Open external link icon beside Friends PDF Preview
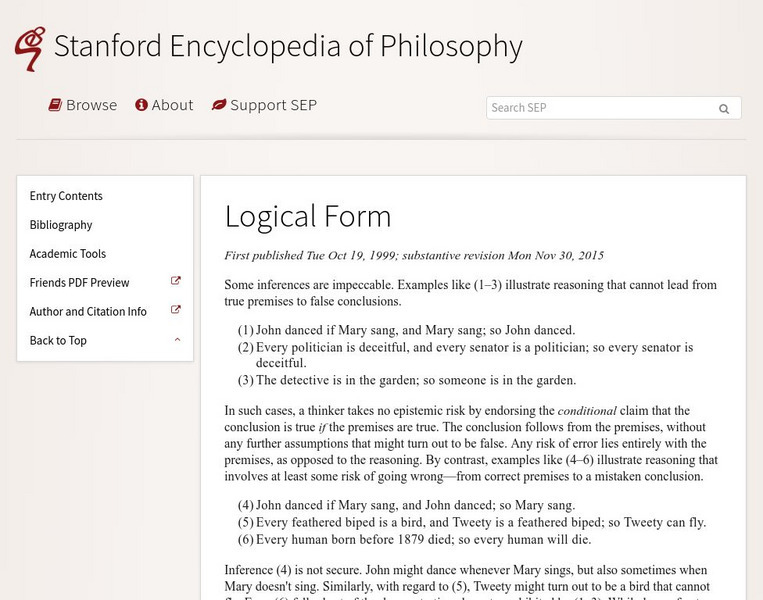The height and width of the screenshot is (600, 763). [176, 281]
